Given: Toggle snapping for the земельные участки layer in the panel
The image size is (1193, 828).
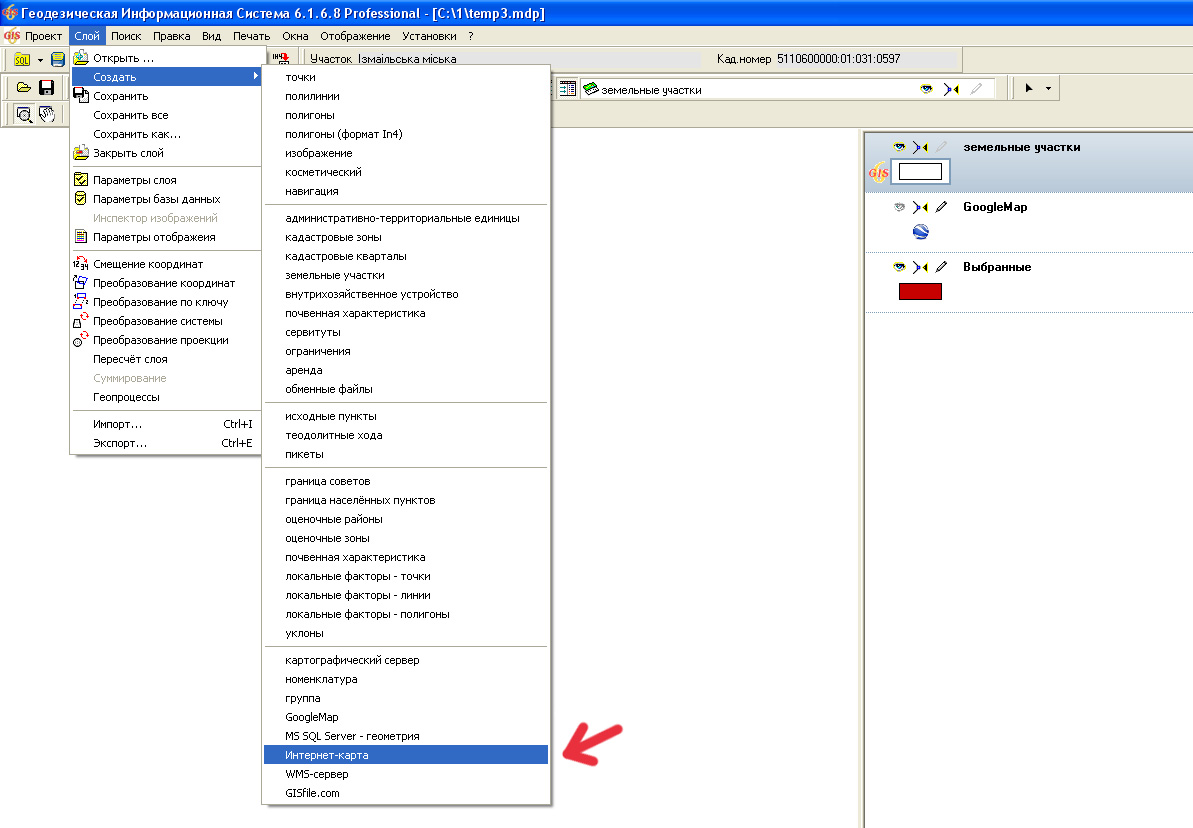Looking at the screenshot, I should (x=921, y=147).
